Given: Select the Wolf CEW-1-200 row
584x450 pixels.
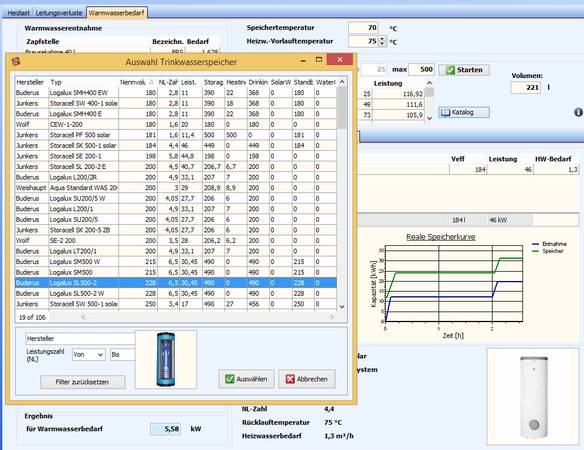Looking at the screenshot, I should tap(176, 124).
